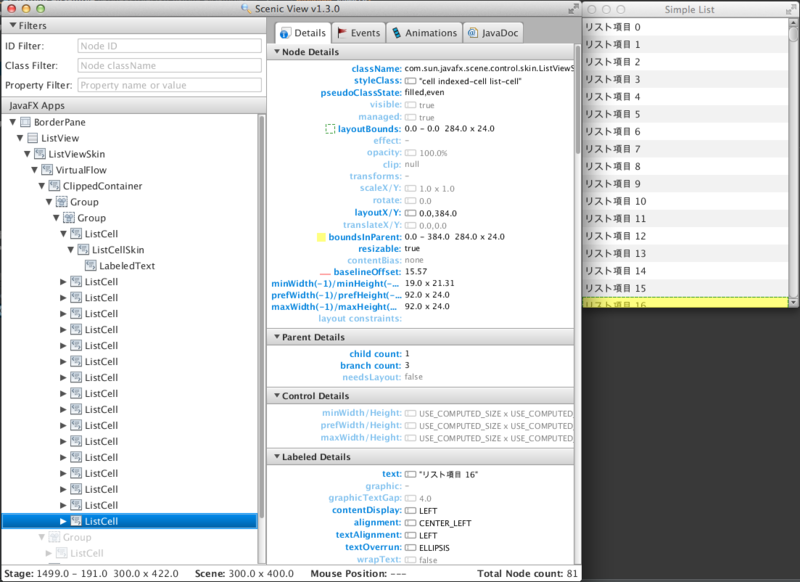Click the details panel vertical scrollbar
The height and width of the screenshot is (582, 800).
[x=578, y=99]
